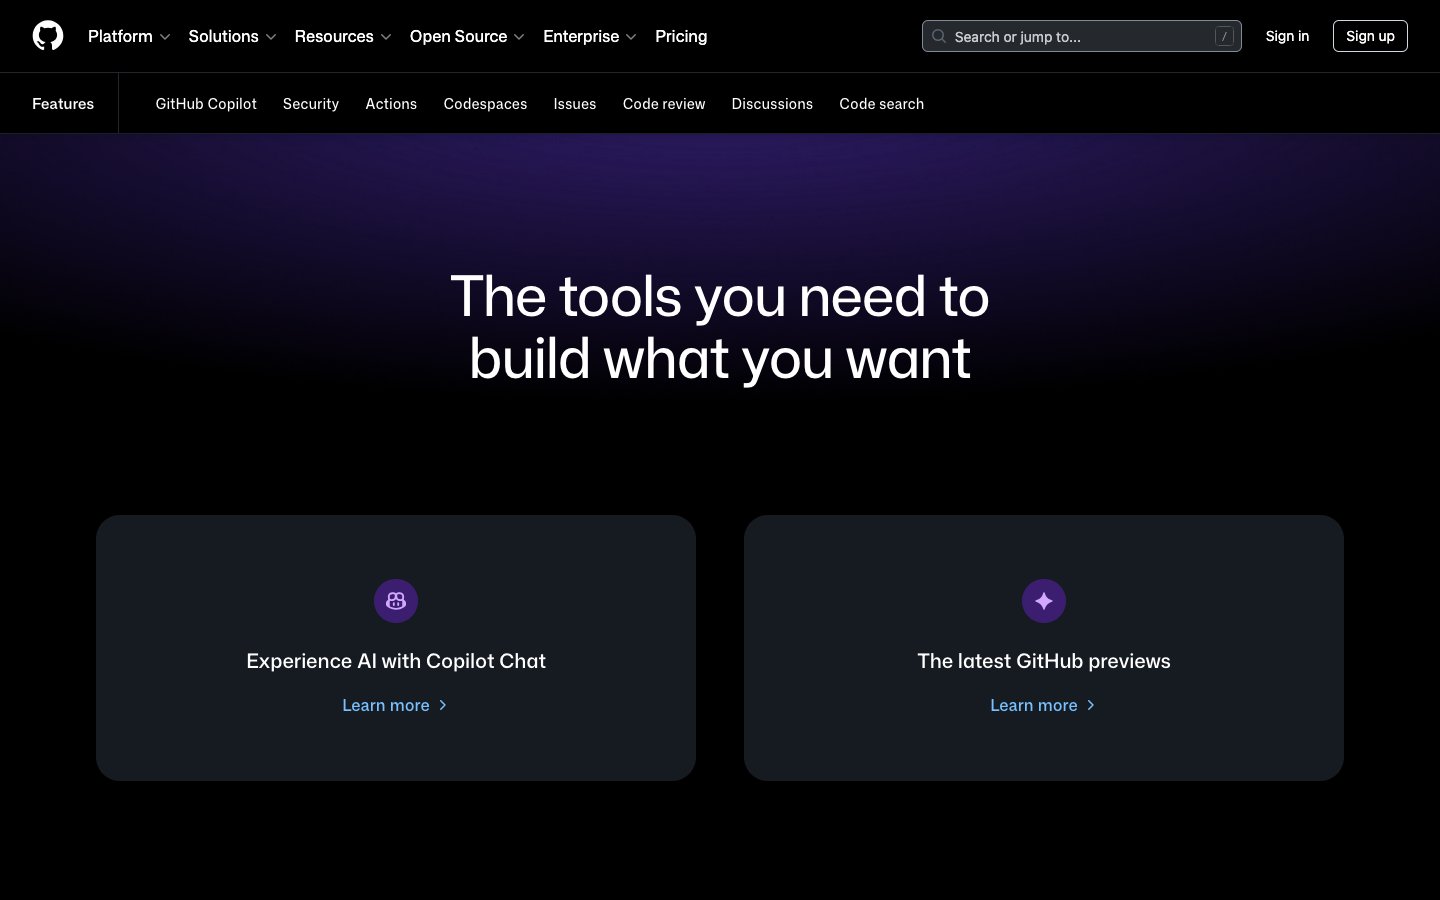Click the GitHub logo in the navigation bar
The width and height of the screenshot is (1440, 900).
click(47, 35)
